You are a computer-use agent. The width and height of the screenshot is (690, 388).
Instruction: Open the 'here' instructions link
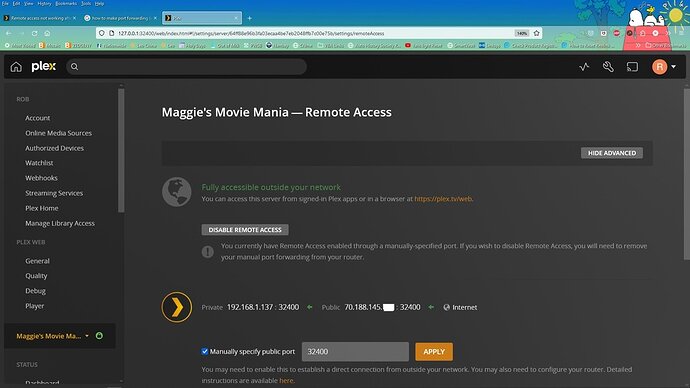point(286,381)
